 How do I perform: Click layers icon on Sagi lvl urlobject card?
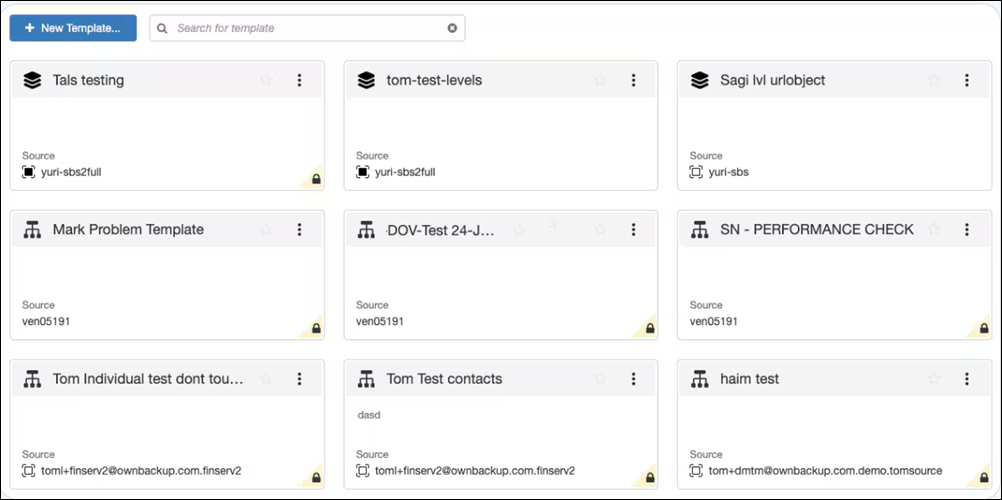point(700,81)
